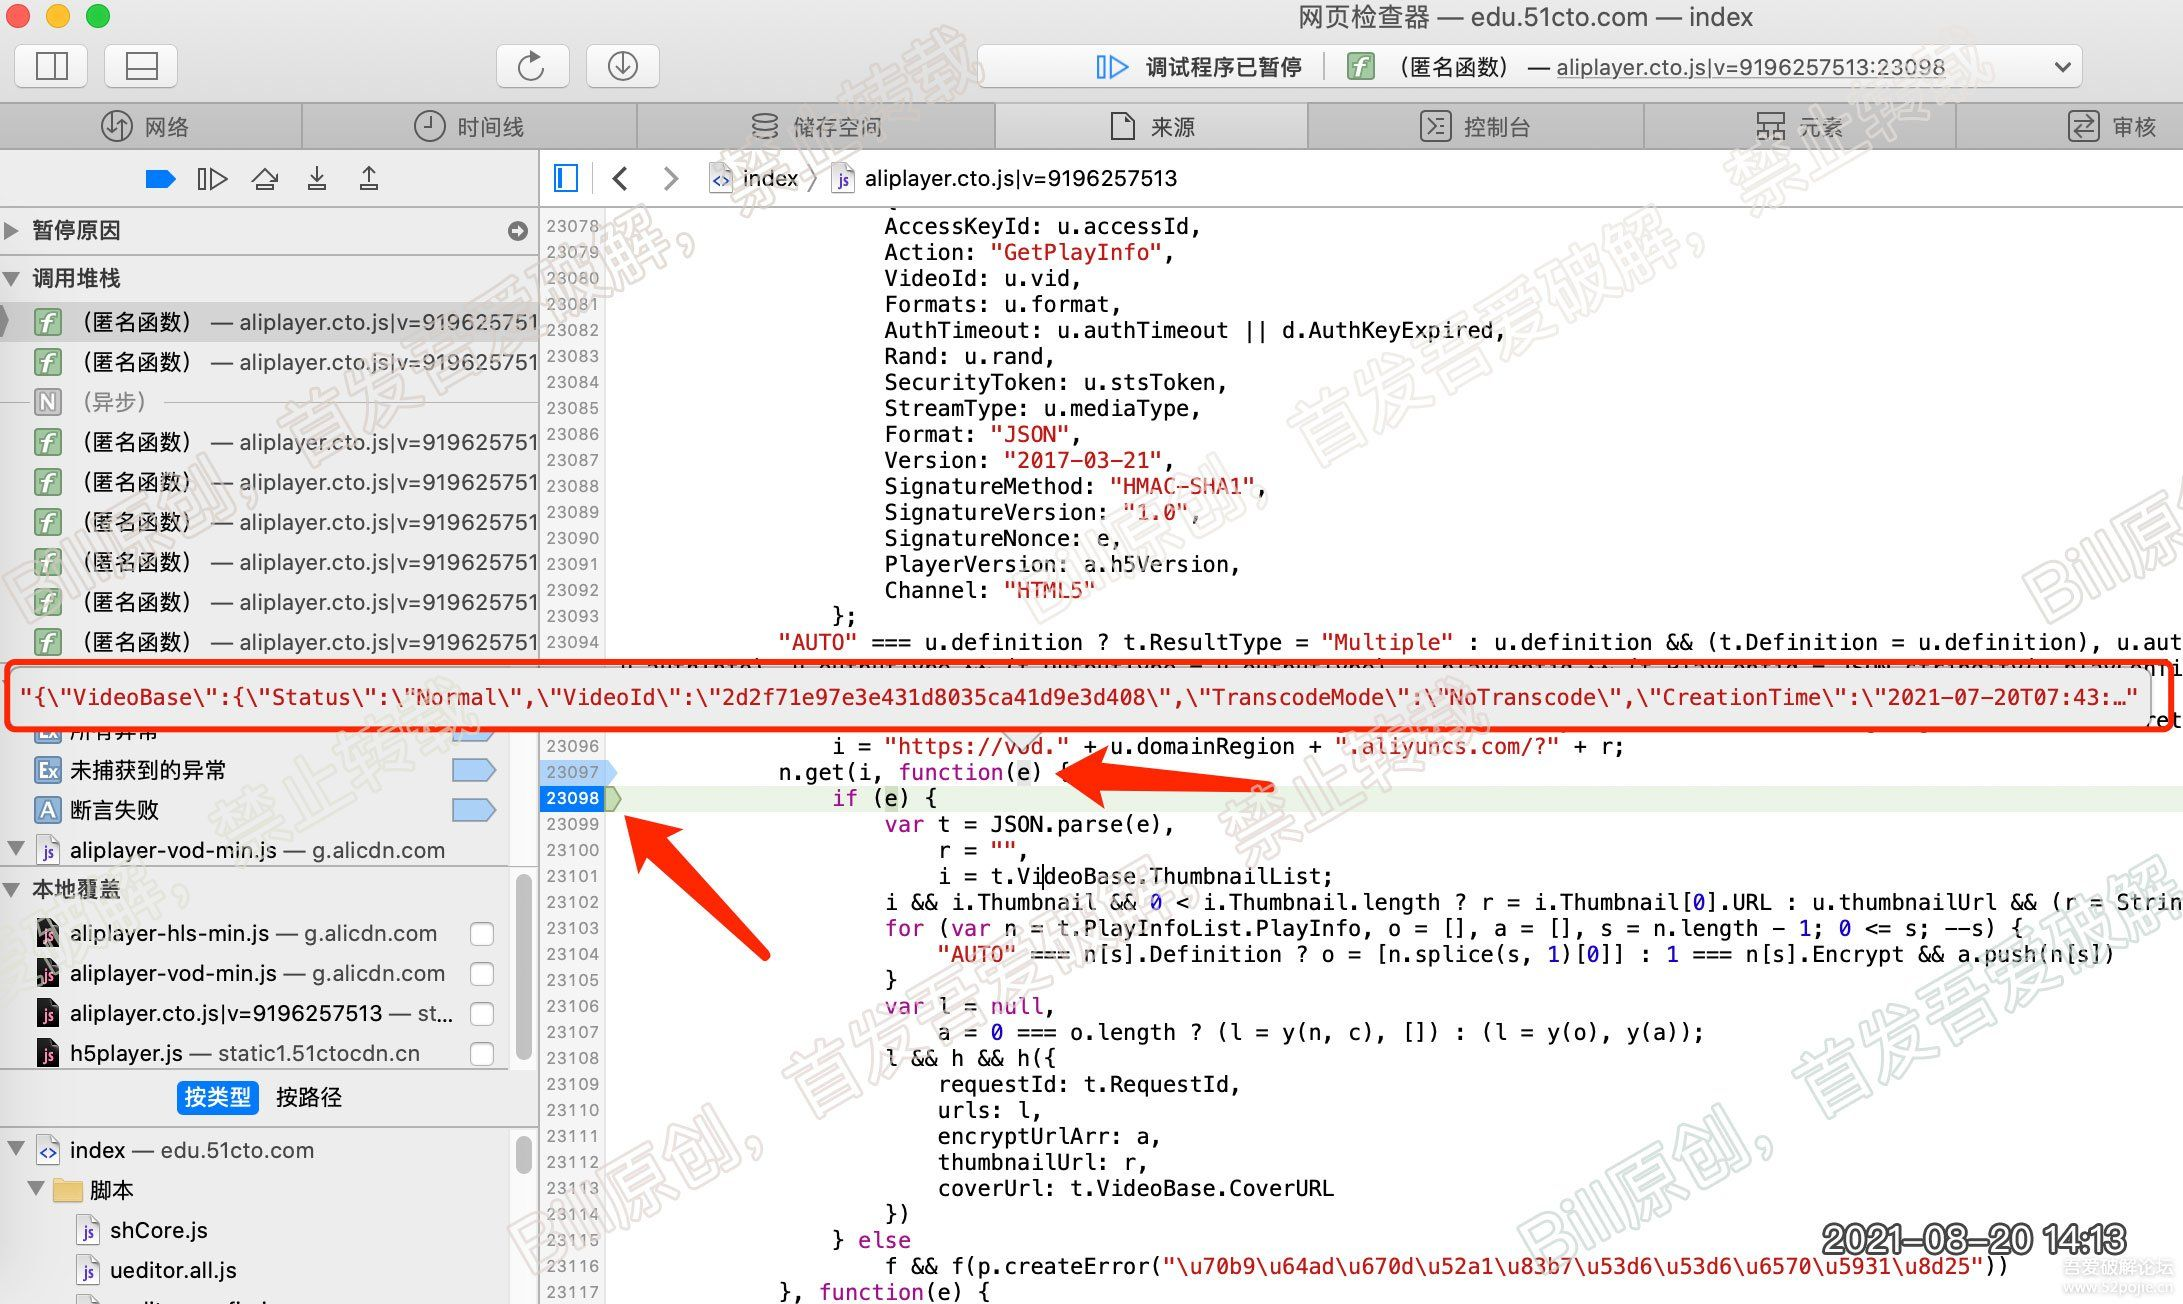Click the aliplayer.cto.js:23098 link in status bar
The image size is (2183, 1304).
coord(1751,67)
